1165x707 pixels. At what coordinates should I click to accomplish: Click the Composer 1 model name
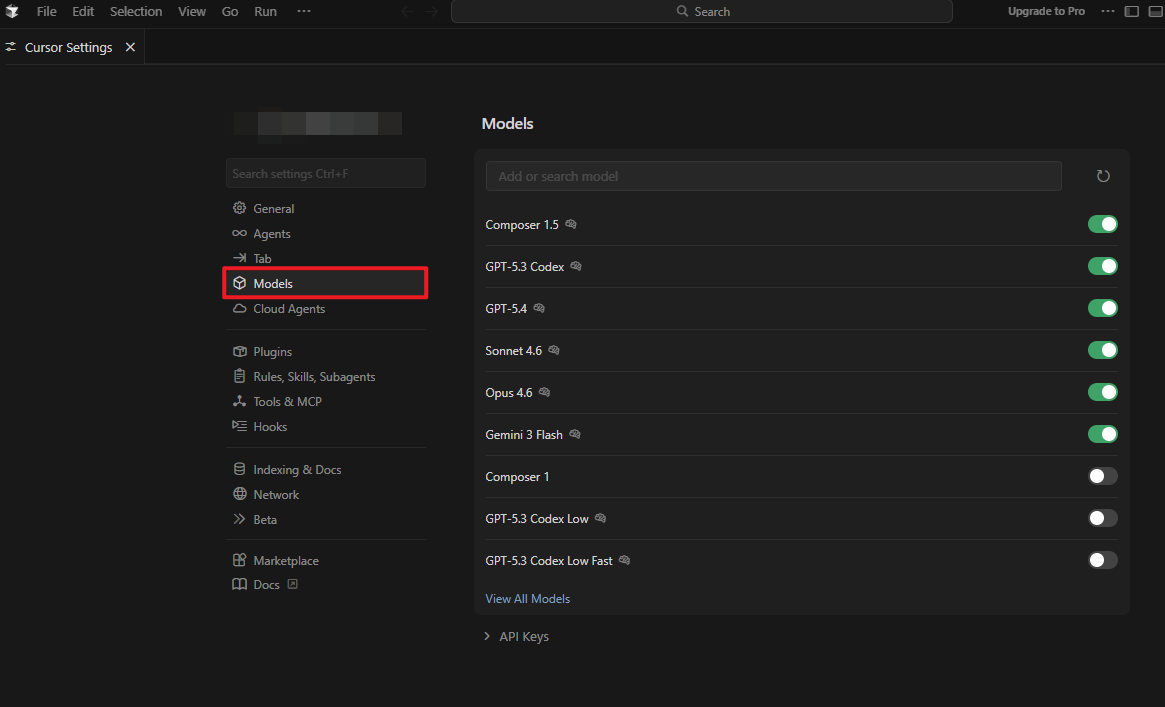[x=517, y=477]
